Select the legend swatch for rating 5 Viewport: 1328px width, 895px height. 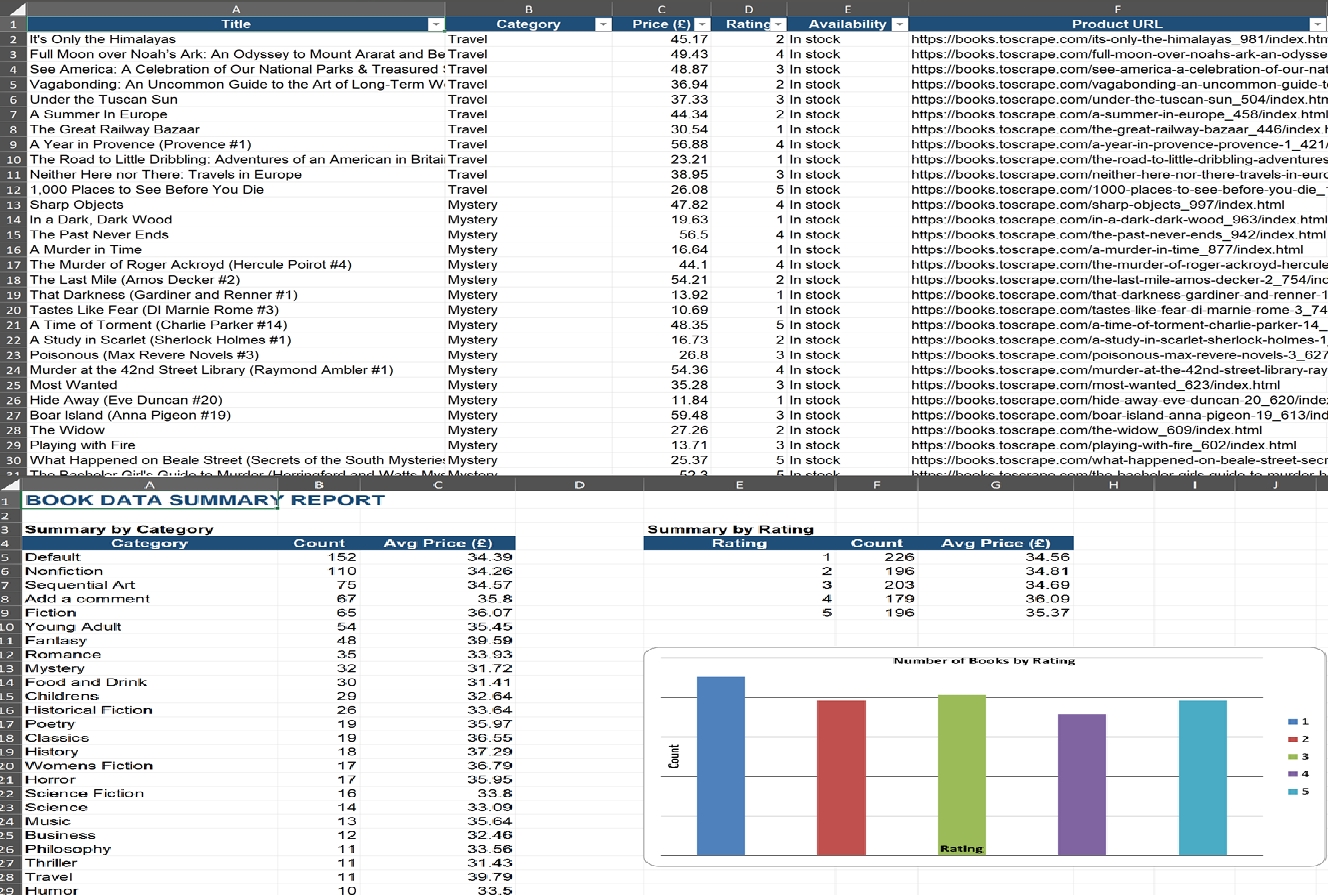click(1293, 791)
